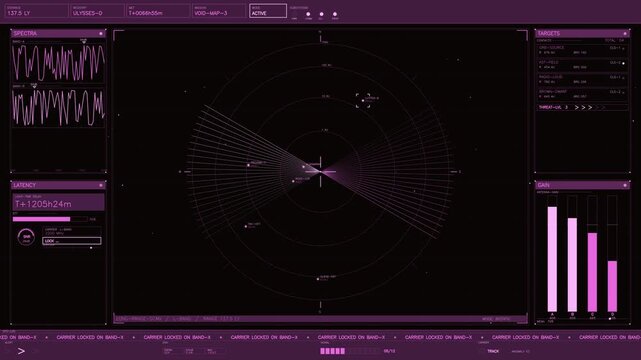
Task: Click the SPECTRA panel header dot
Action: [x=101, y=34]
